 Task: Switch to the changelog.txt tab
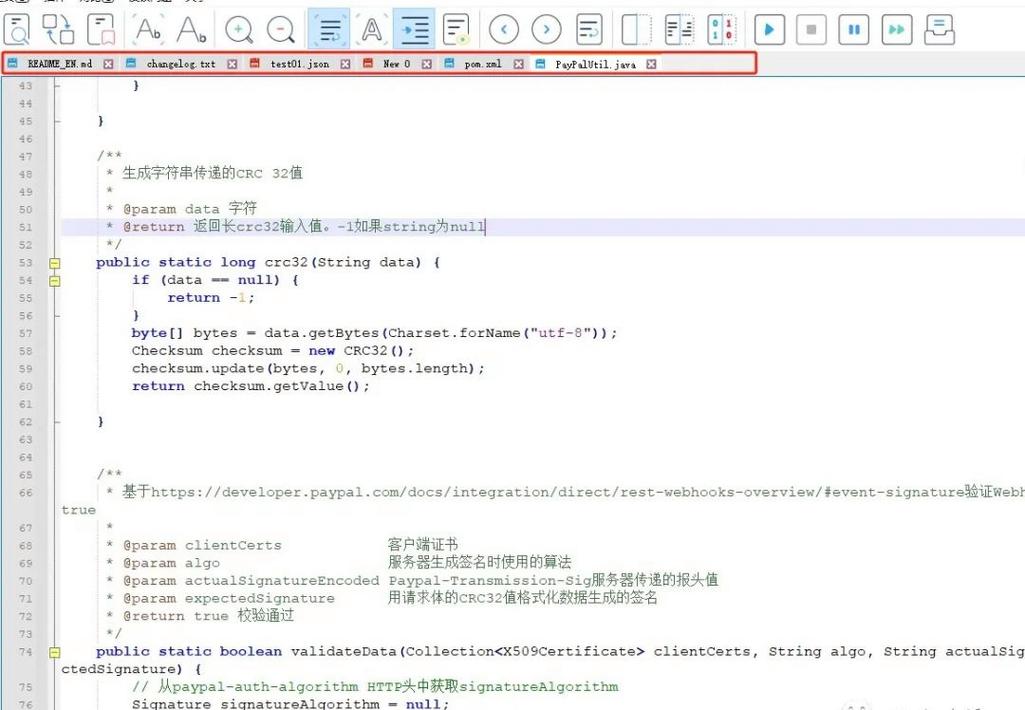click(x=181, y=63)
